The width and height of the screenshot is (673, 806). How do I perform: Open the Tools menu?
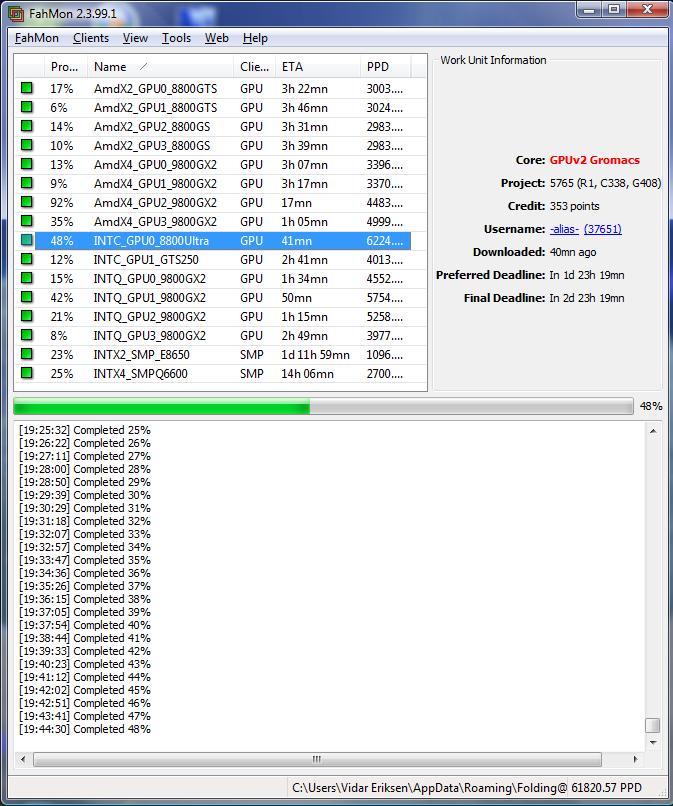(x=176, y=38)
